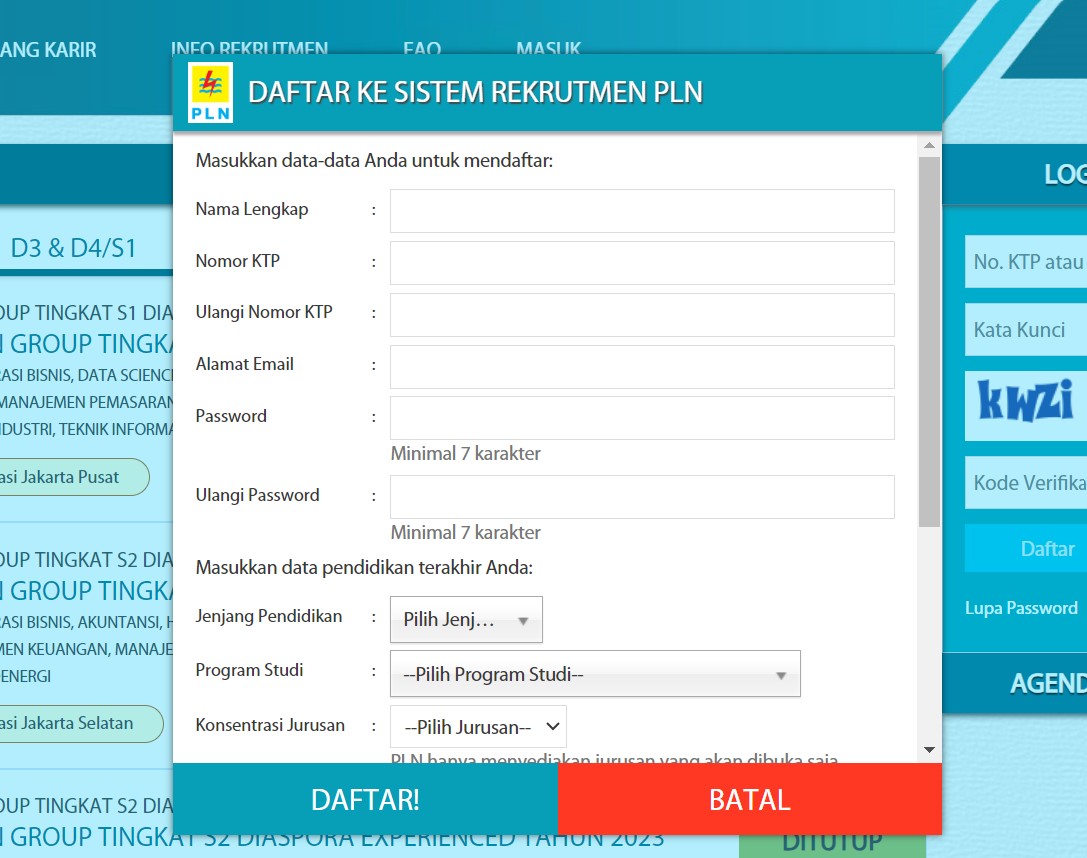Click the kWZi captcha image
The image size is (1087, 858).
1026,400
